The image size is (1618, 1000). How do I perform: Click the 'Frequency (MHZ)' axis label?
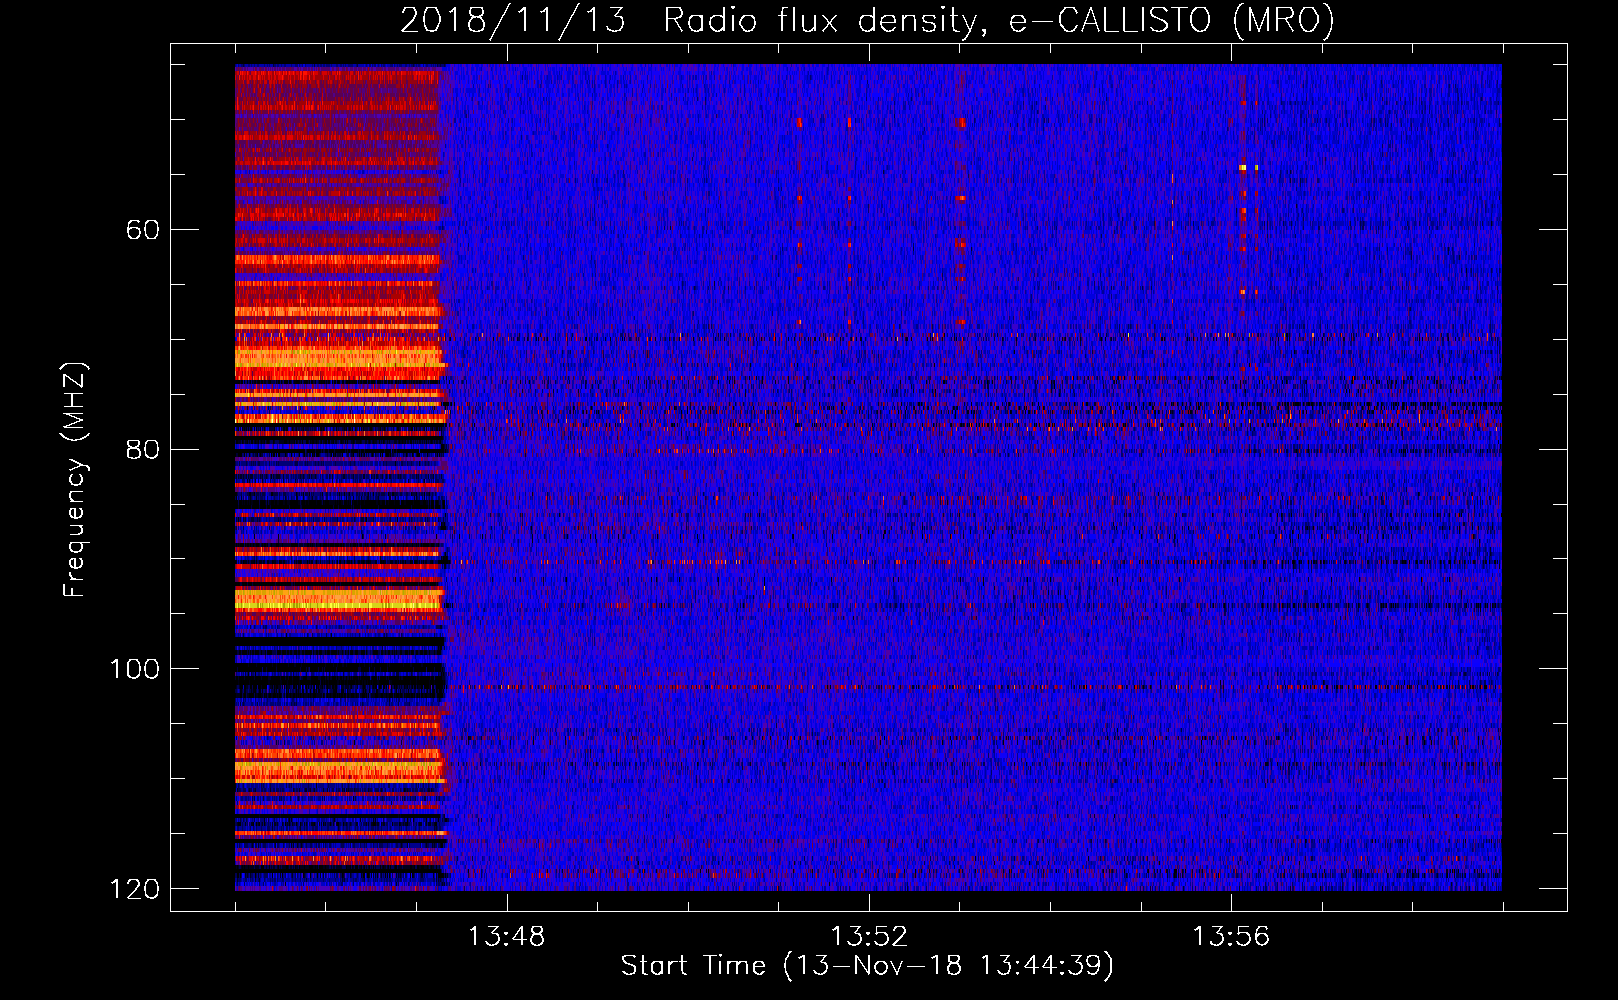(74, 480)
